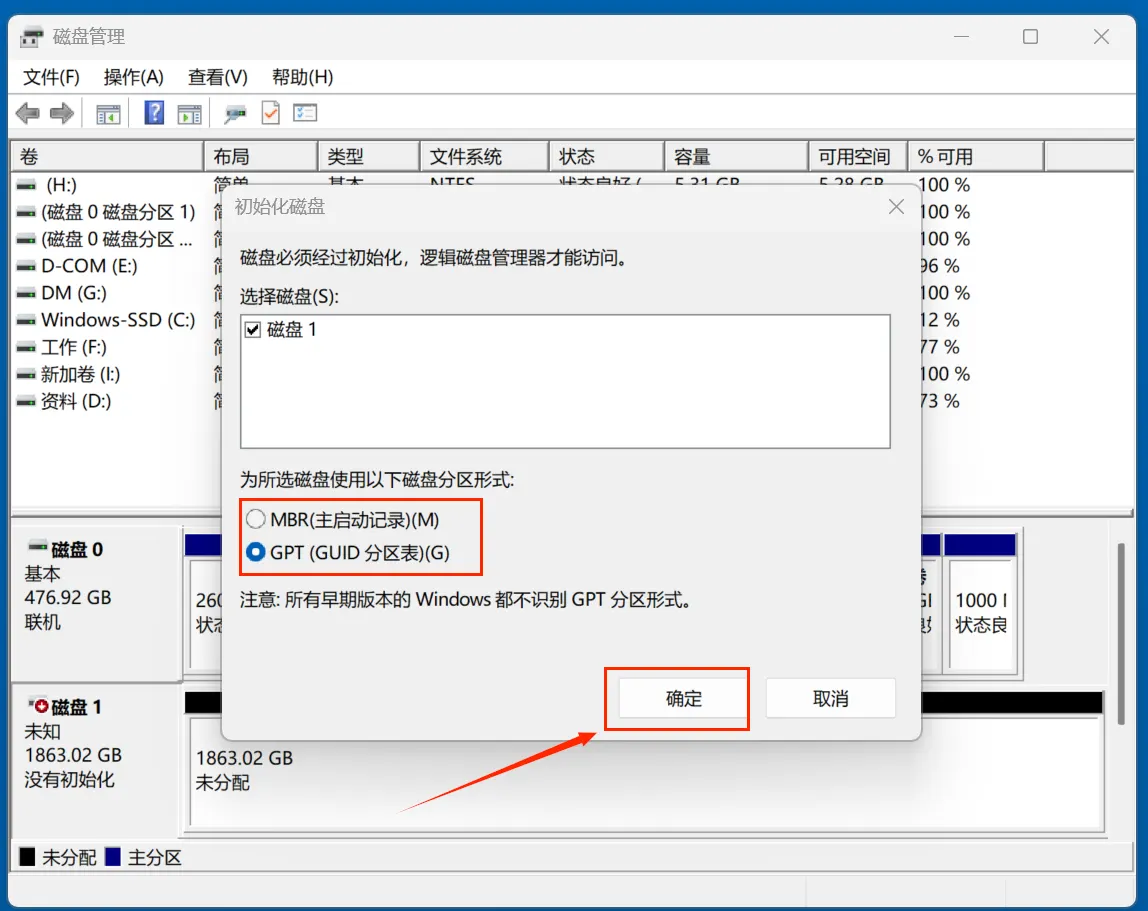Click the blue 主分区 legend swatch
The height and width of the screenshot is (911, 1148).
pyautogui.click(x=113, y=857)
